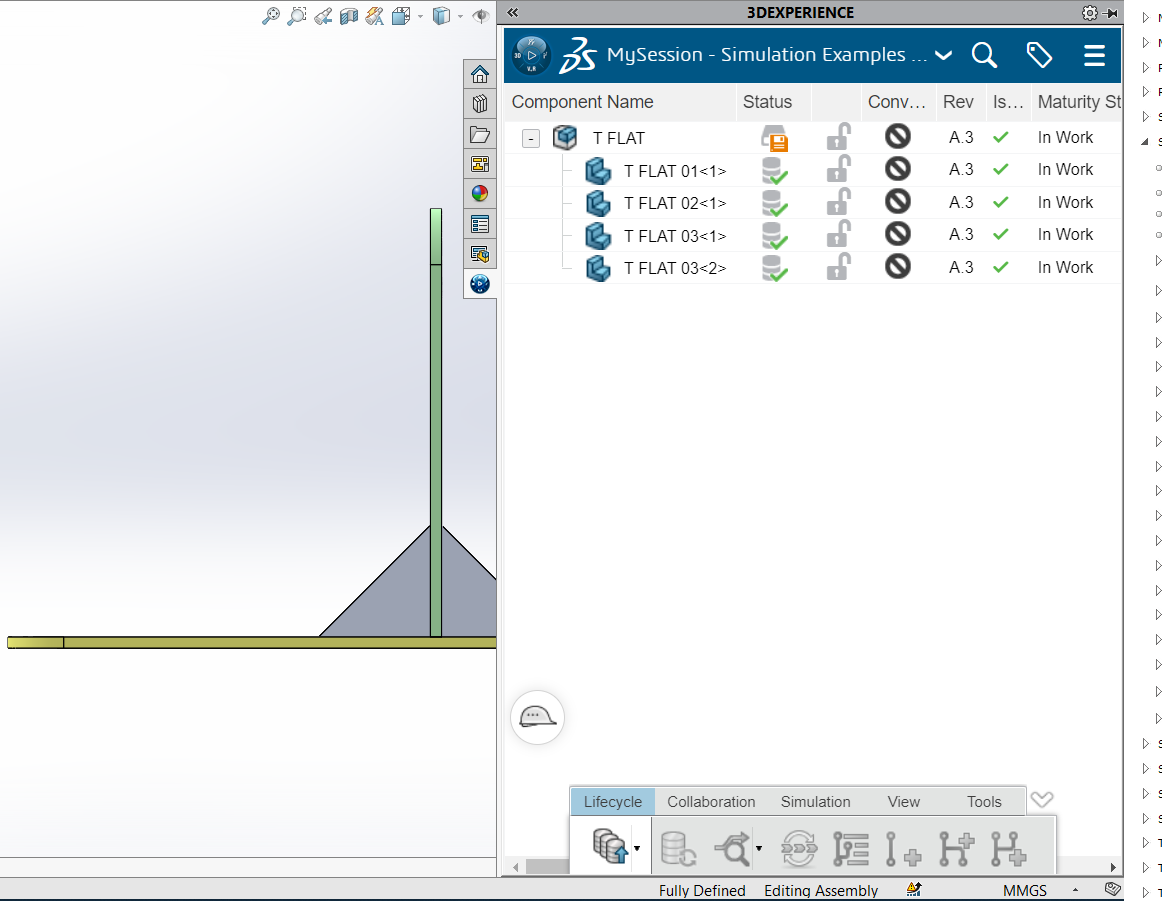Switch to the Simulation tab

tap(815, 802)
